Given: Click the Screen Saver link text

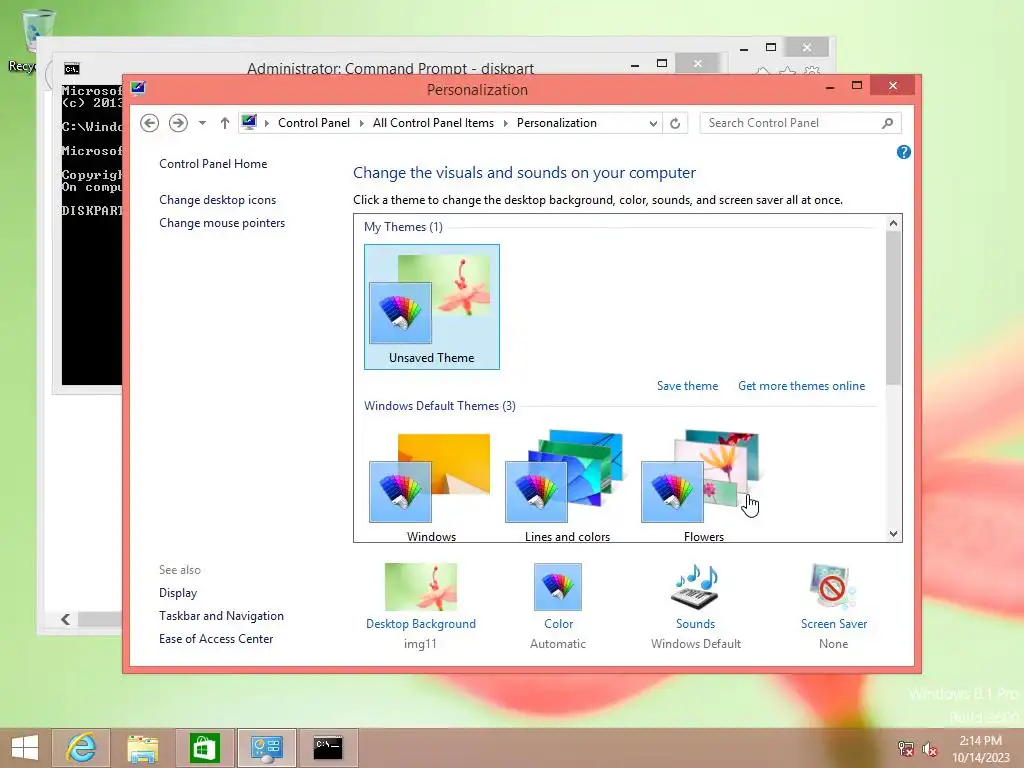Looking at the screenshot, I should (834, 624).
